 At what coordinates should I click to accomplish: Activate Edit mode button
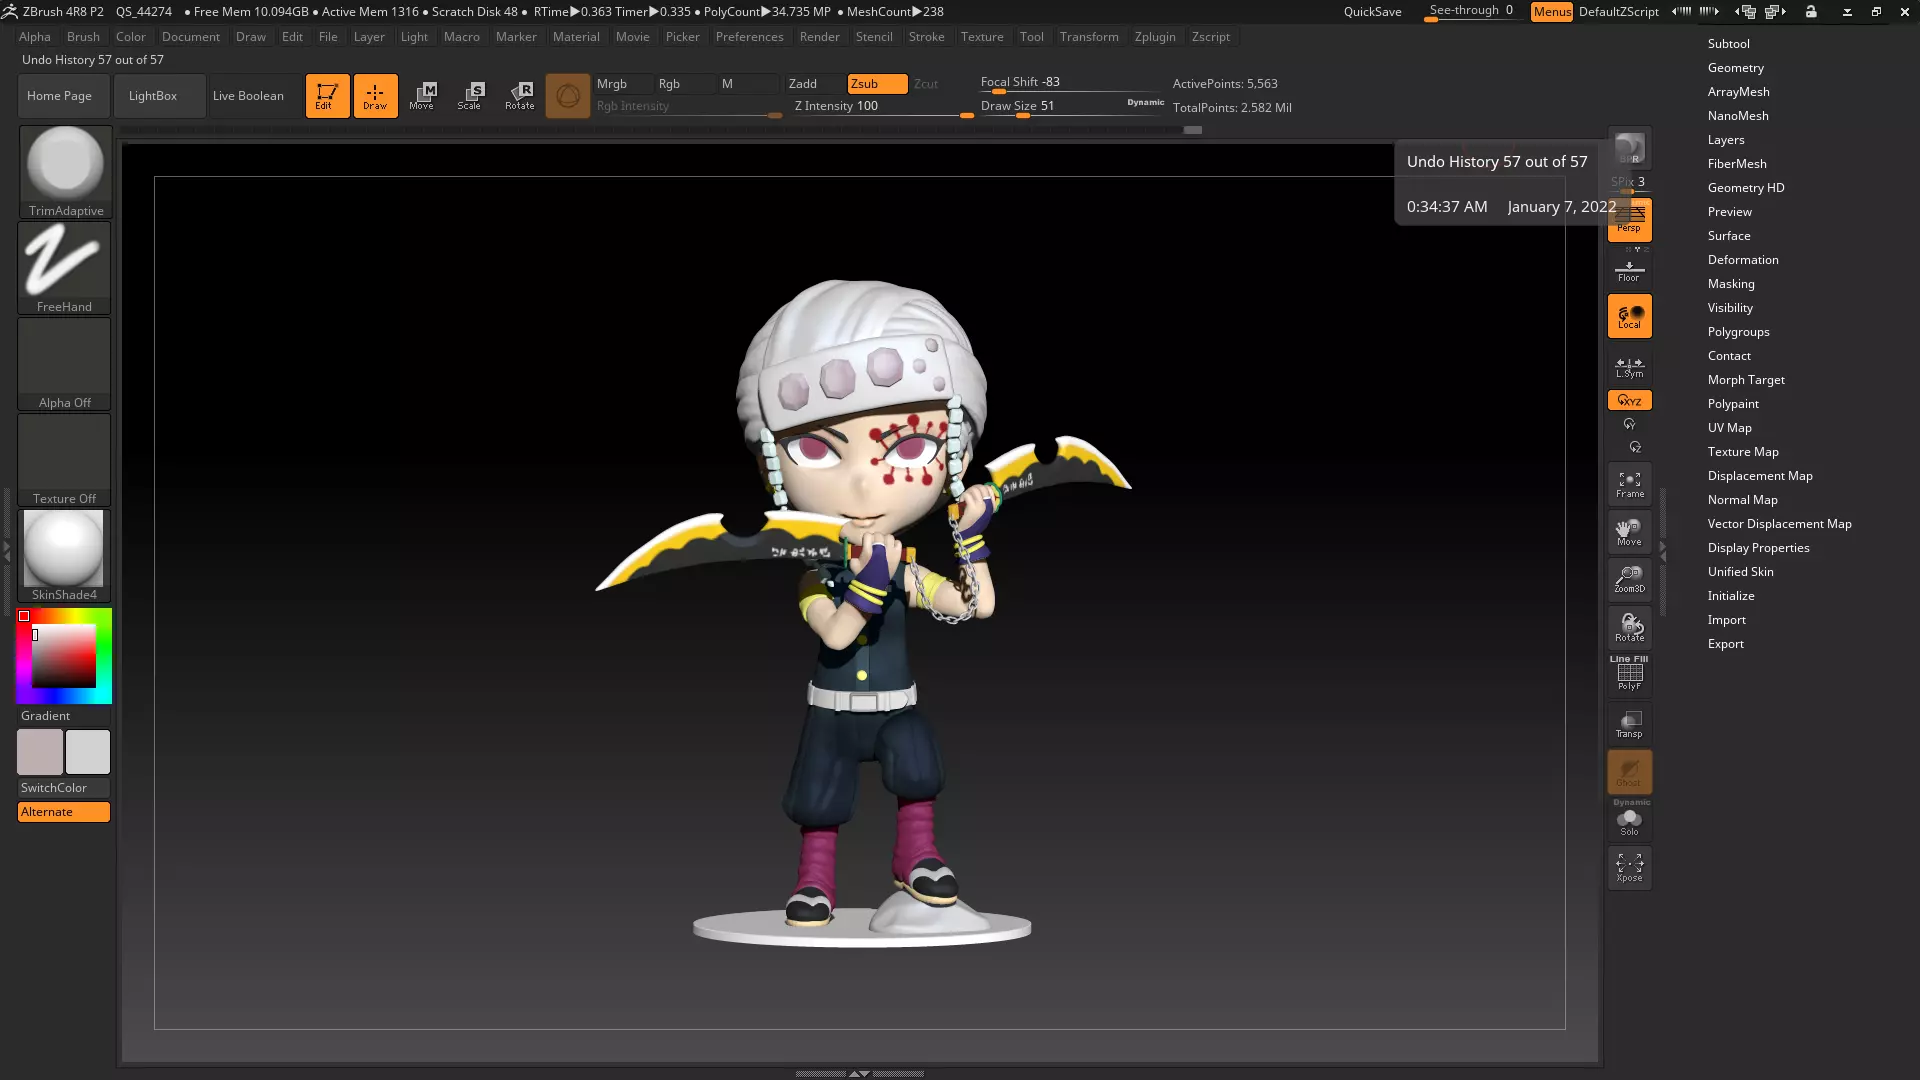tap(327, 96)
